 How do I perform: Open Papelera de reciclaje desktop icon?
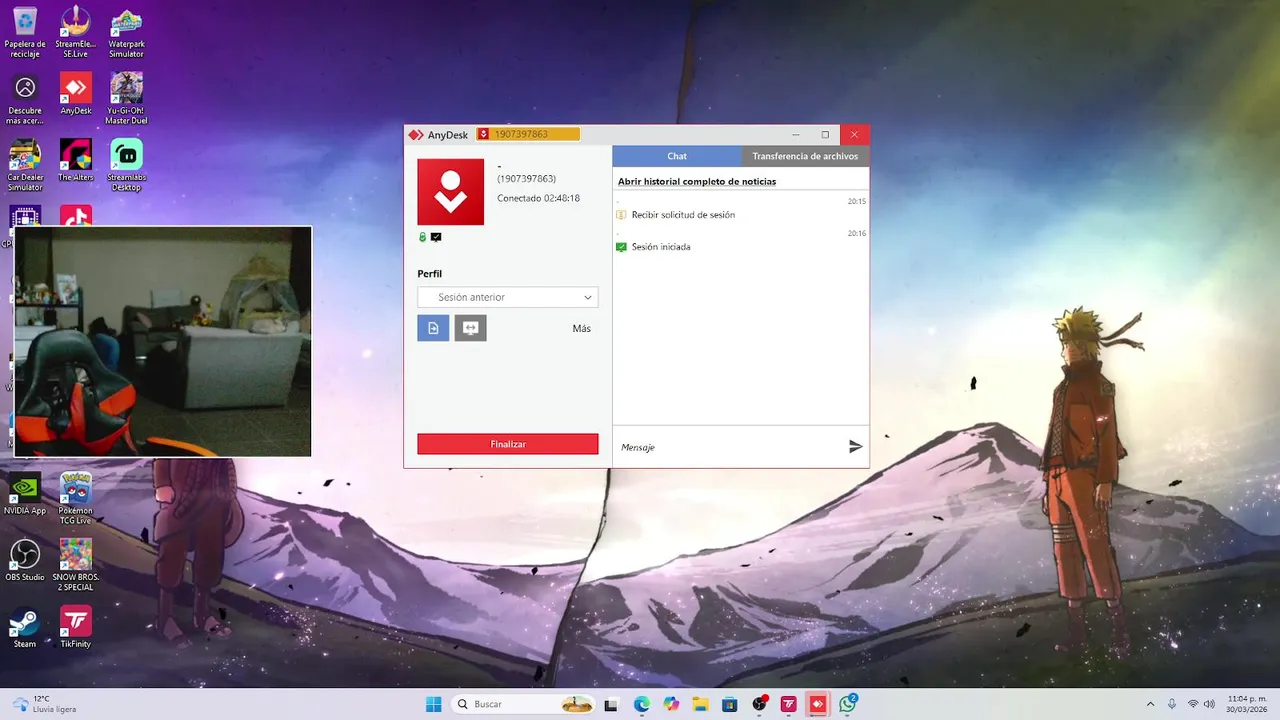(x=25, y=32)
